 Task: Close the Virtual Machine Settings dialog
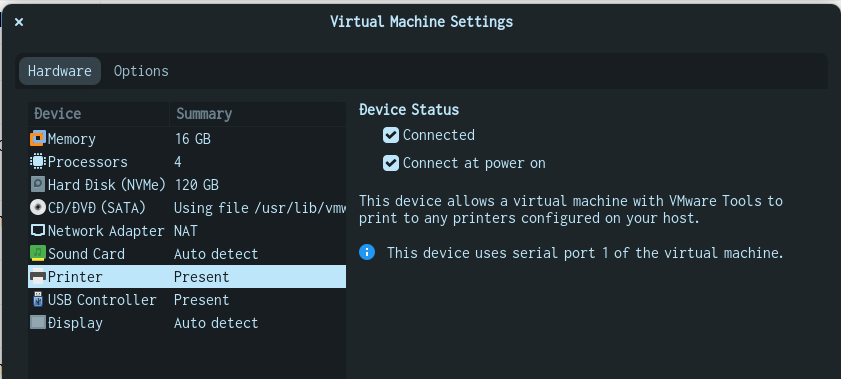[19, 22]
